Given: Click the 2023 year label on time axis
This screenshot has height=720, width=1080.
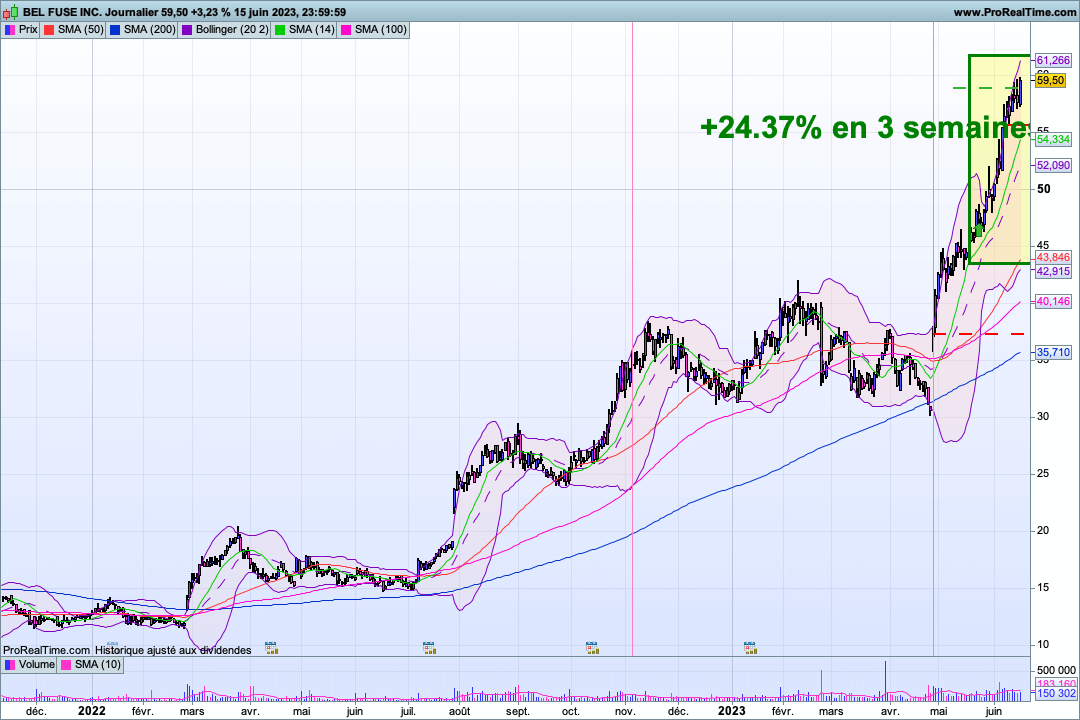Looking at the screenshot, I should tap(731, 711).
